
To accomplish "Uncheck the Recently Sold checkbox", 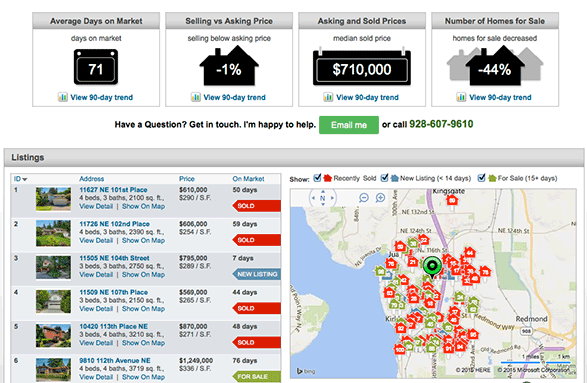I will pyautogui.click(x=317, y=178).
